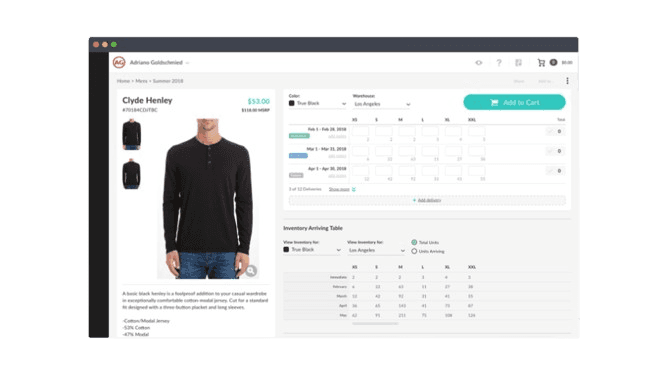The width and height of the screenshot is (667, 374).
Task: Open the shopping cart icon in header
Action: coord(541,63)
